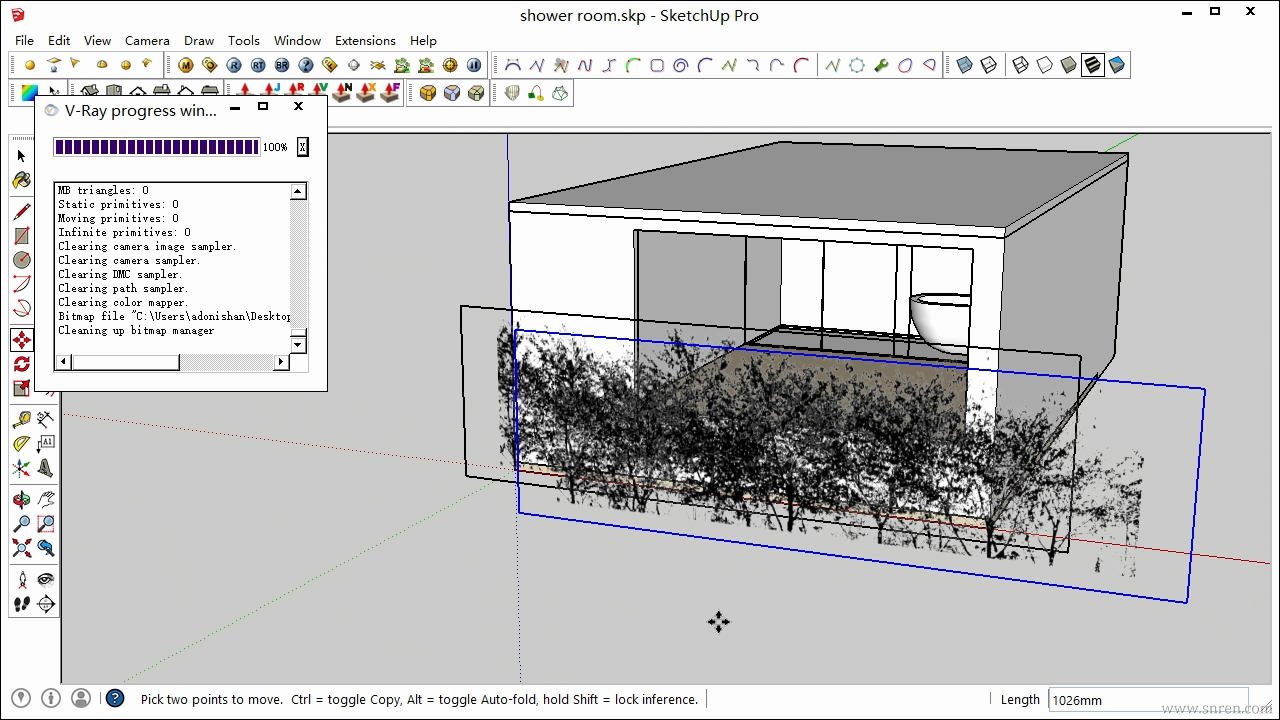Select the Circle drawing tool
This screenshot has width=1280, height=720.
21,260
